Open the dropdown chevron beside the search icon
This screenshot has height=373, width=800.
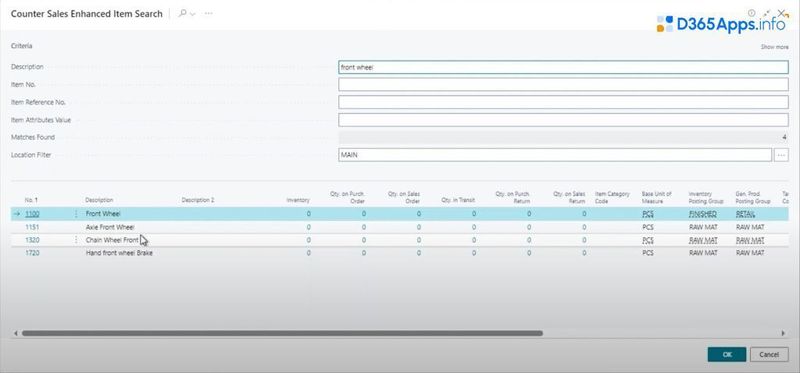coord(193,14)
